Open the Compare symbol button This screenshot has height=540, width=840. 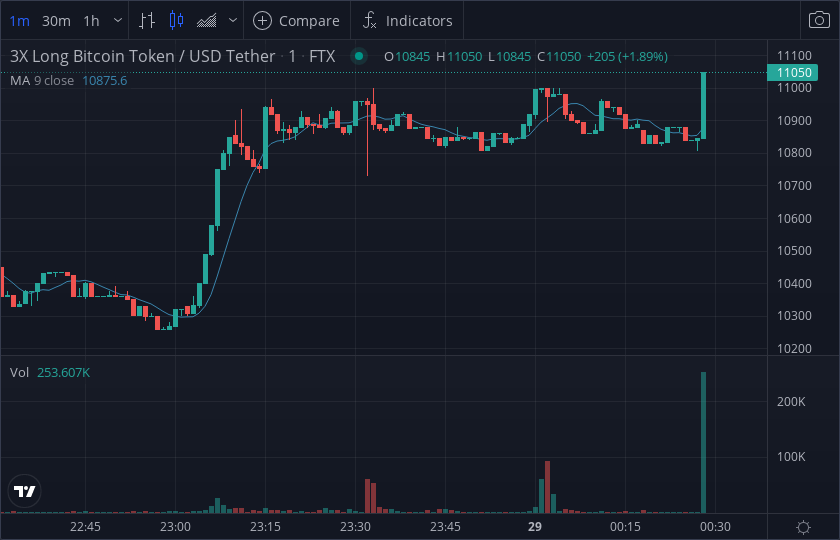click(x=296, y=21)
